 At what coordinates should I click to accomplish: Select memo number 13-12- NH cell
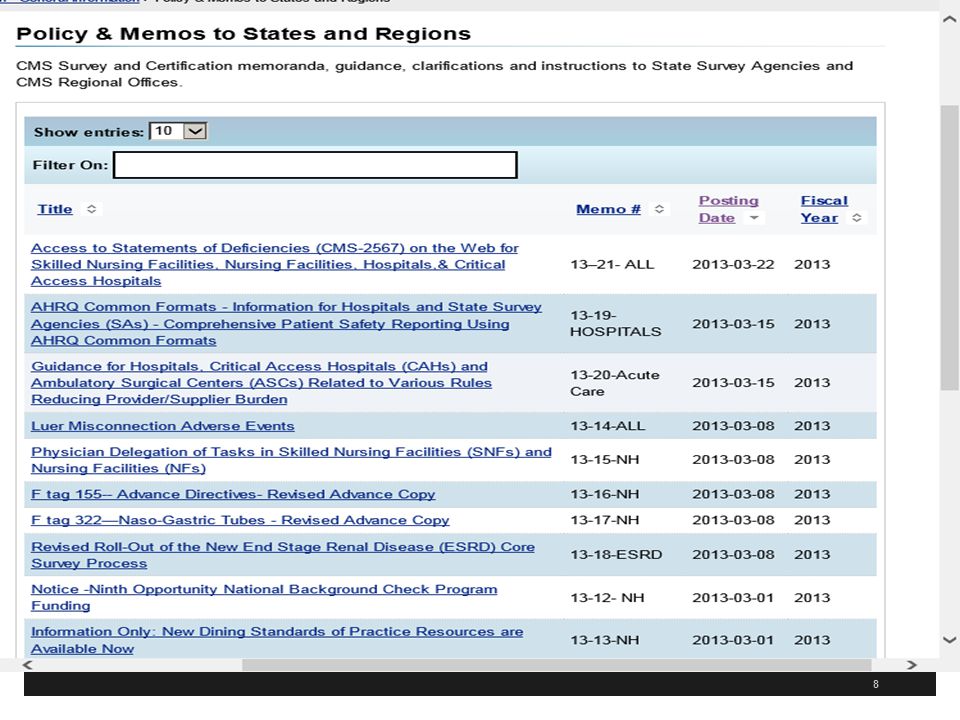[x=607, y=598]
